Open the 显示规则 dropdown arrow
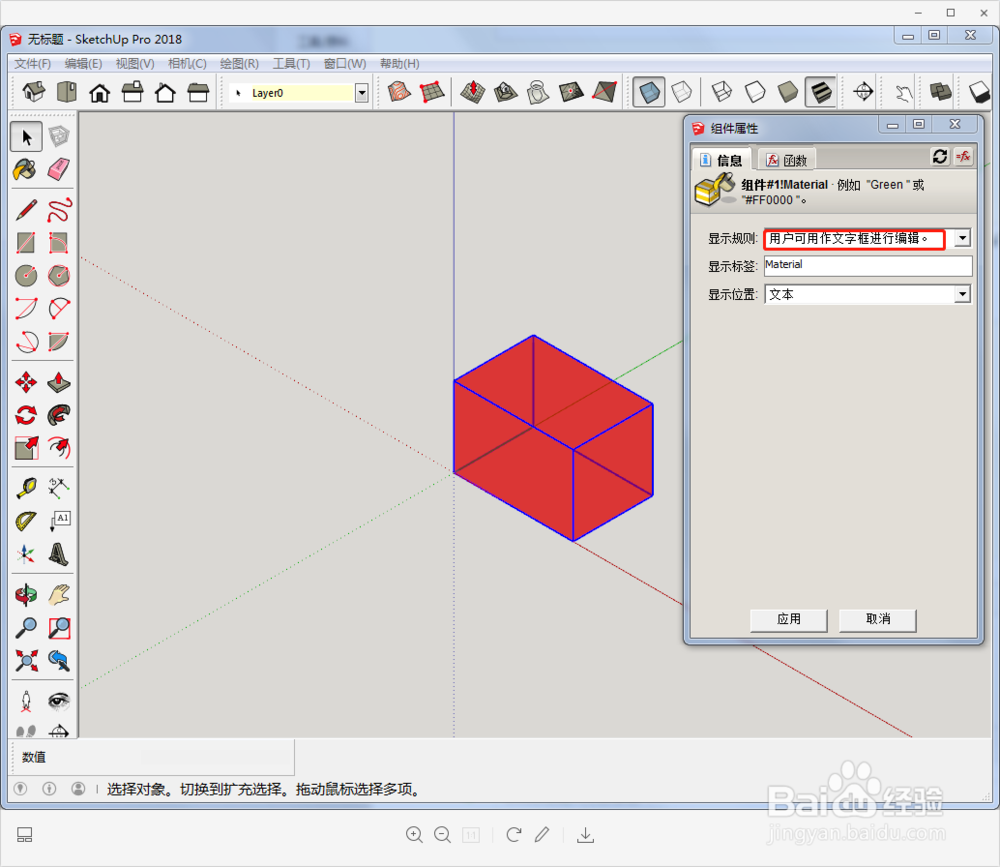The width and height of the screenshot is (1000, 867). [x=962, y=239]
